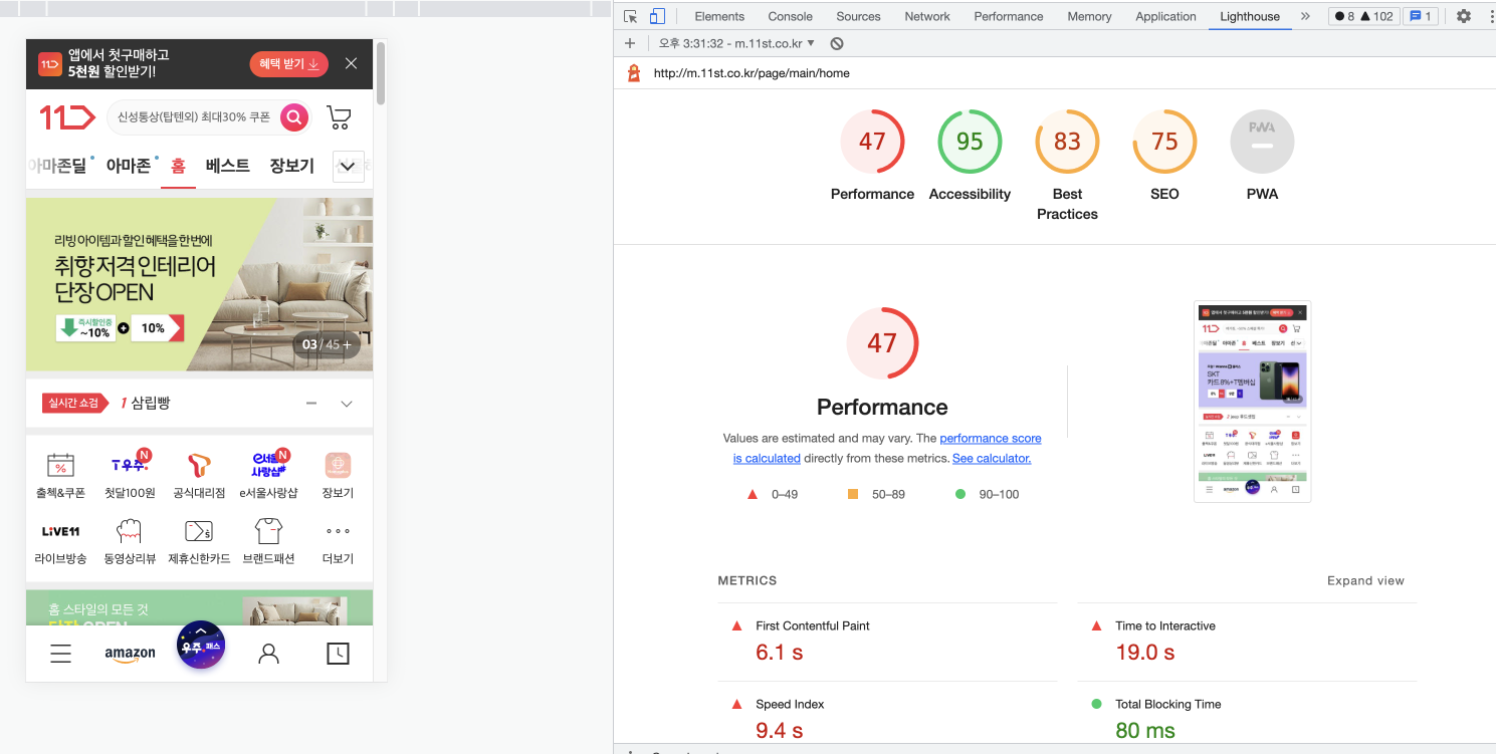Click the 삼립빵 trending search term
Screen dimensions: 1496x754
(x=150, y=403)
